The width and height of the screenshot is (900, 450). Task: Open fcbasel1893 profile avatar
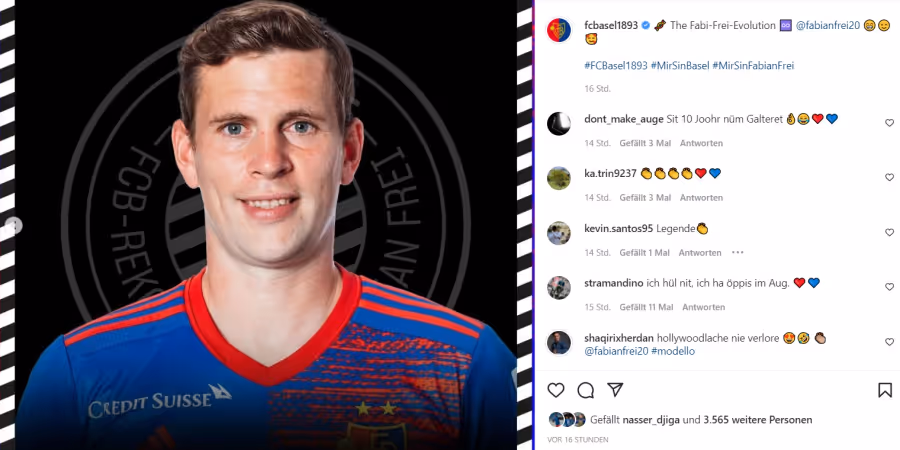point(558,30)
